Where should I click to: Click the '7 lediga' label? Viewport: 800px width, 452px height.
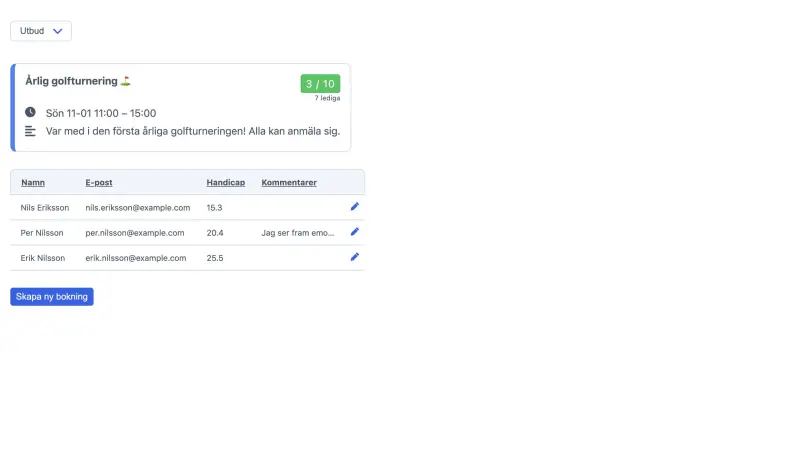327,98
